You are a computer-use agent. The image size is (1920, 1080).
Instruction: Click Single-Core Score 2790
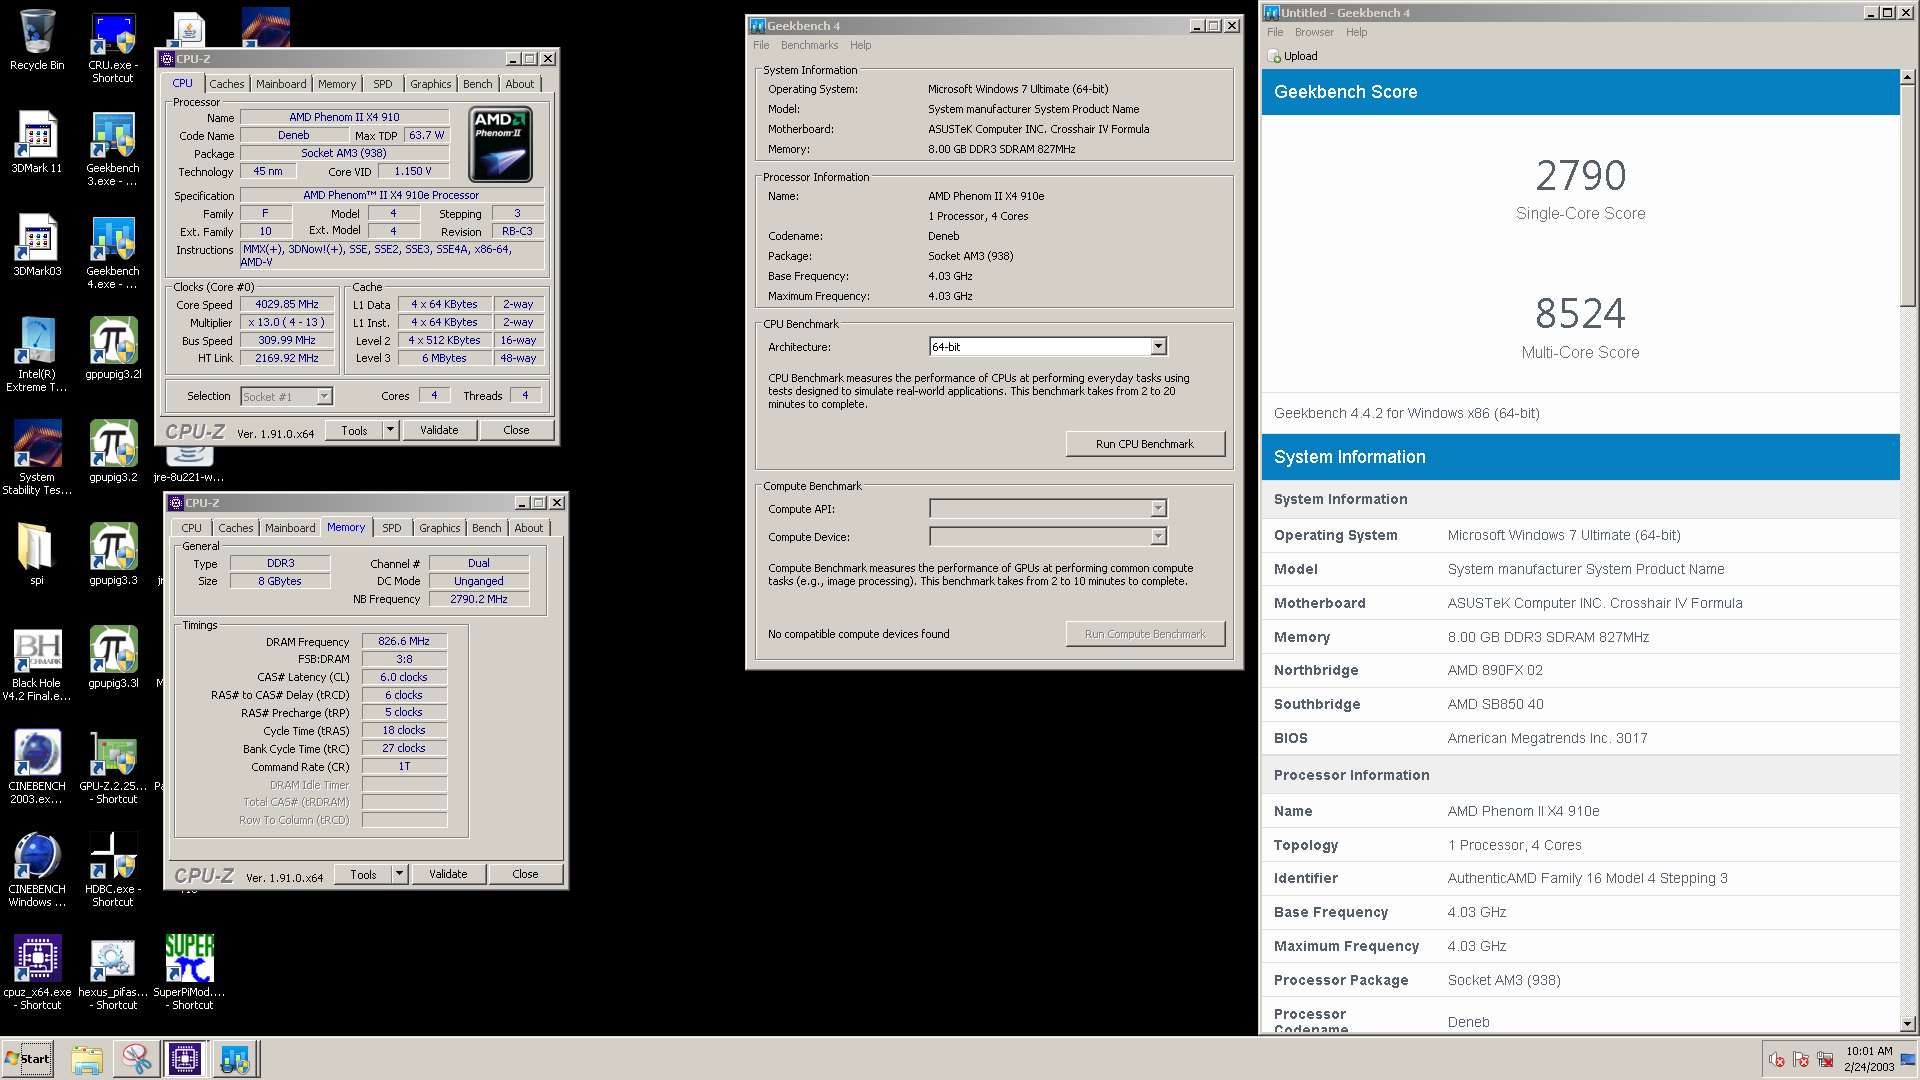point(1580,176)
